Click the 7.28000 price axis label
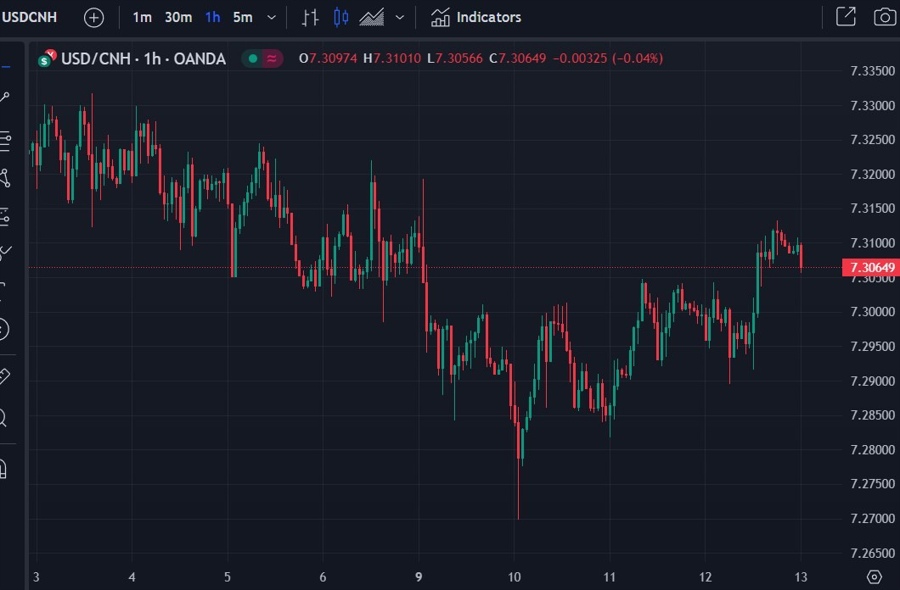The height and width of the screenshot is (590, 900). (872, 450)
